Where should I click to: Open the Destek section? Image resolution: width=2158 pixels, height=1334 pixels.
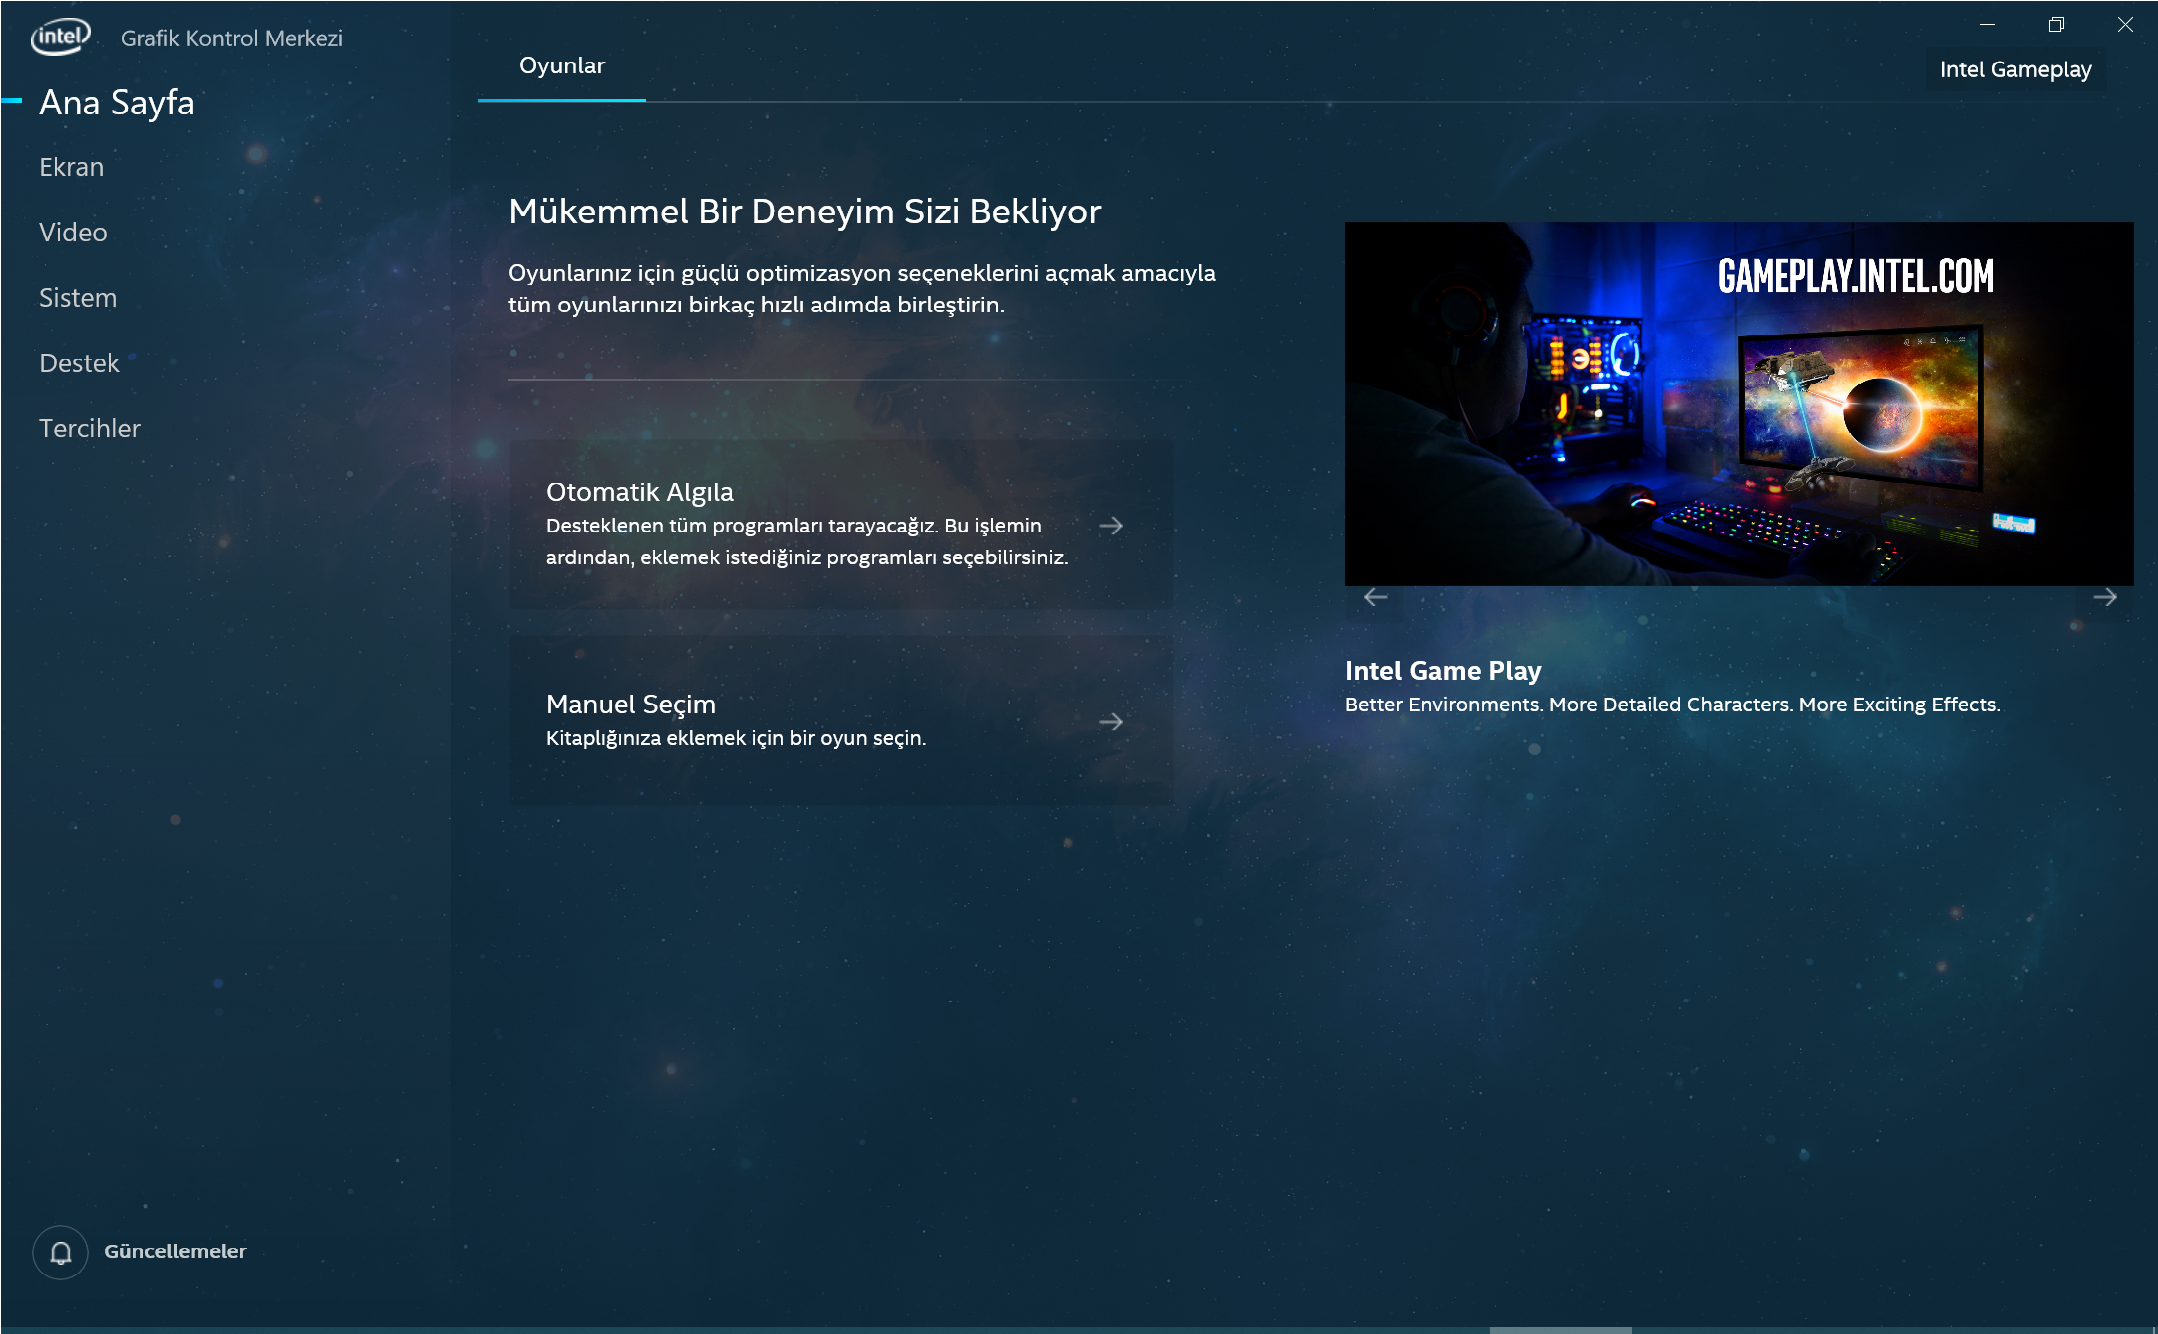pos(79,363)
